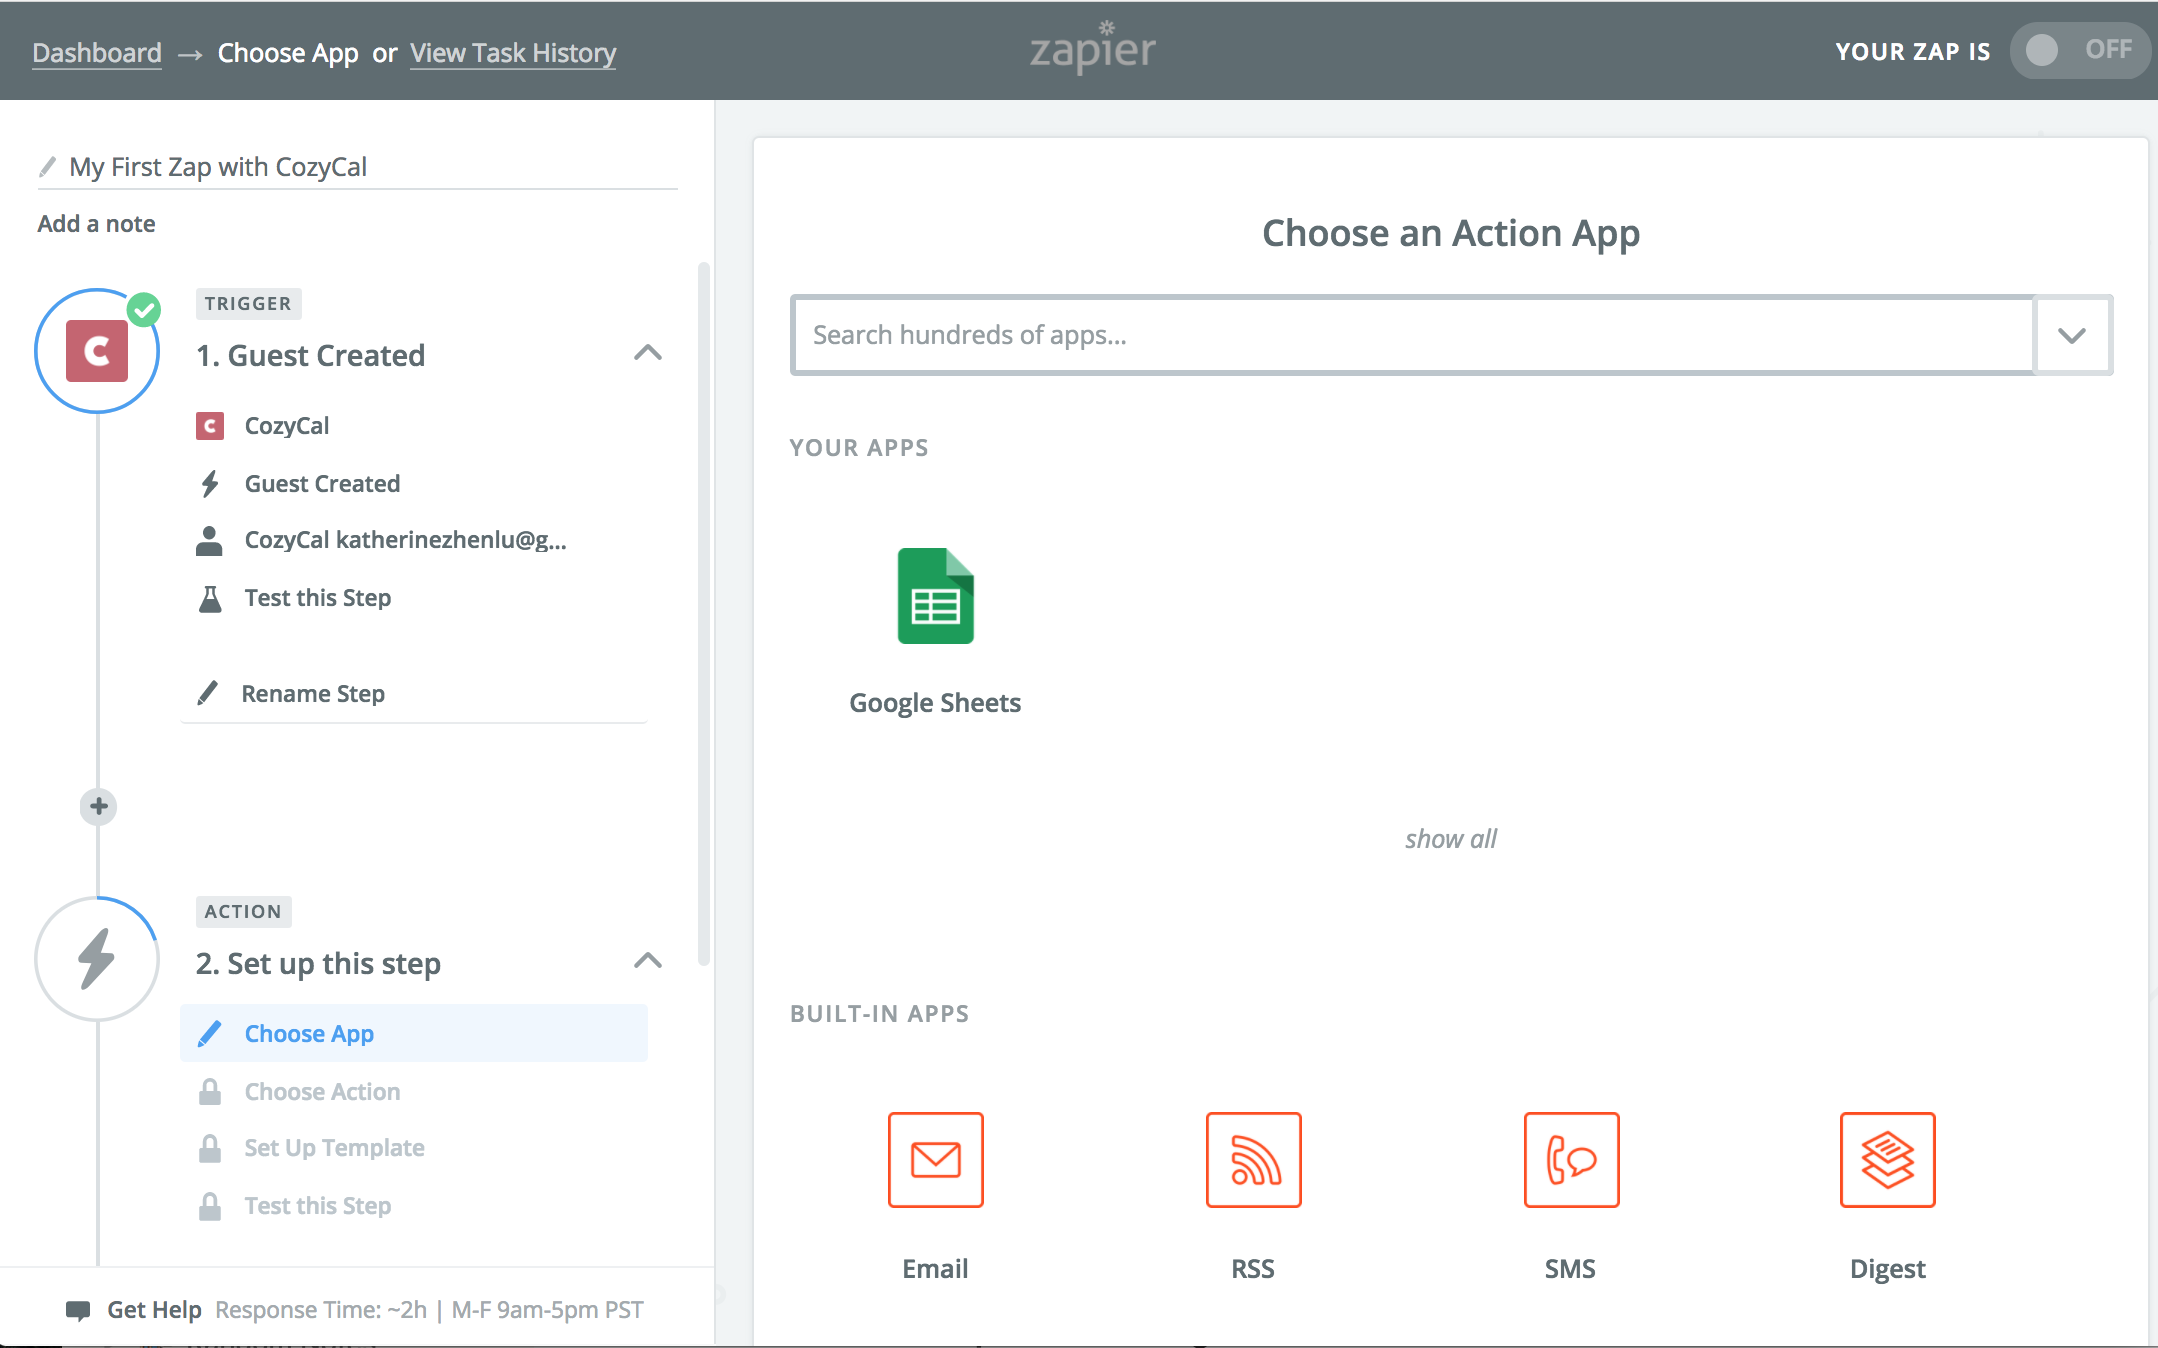Focus the Search hundreds of apps field

coord(1412,335)
